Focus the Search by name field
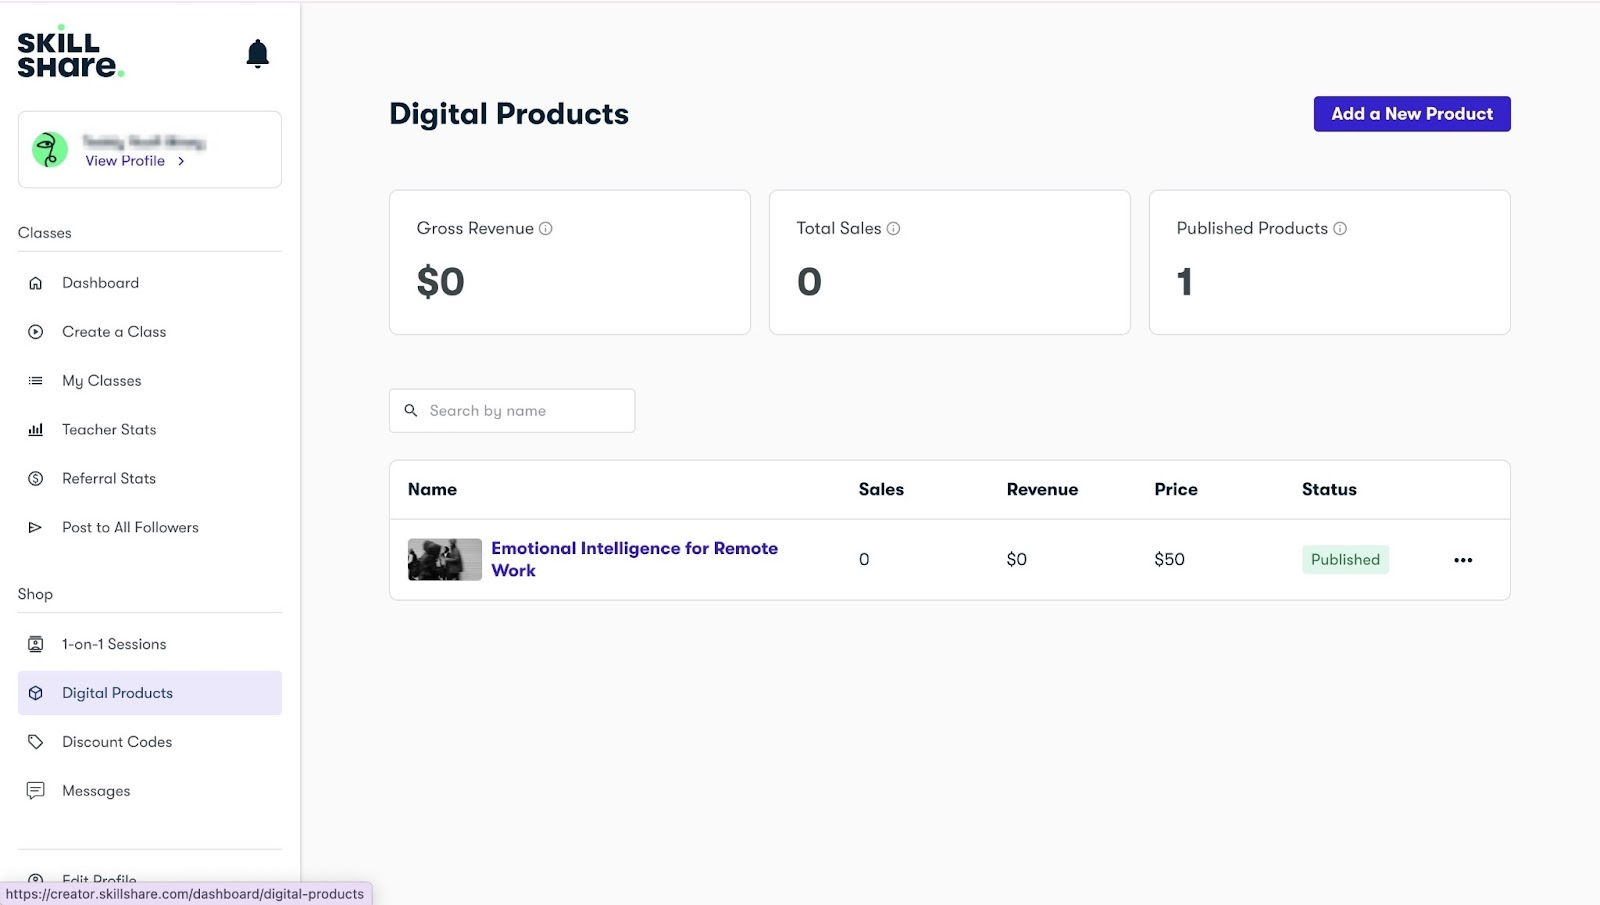Screen dimensions: 1600x905 point(512,411)
